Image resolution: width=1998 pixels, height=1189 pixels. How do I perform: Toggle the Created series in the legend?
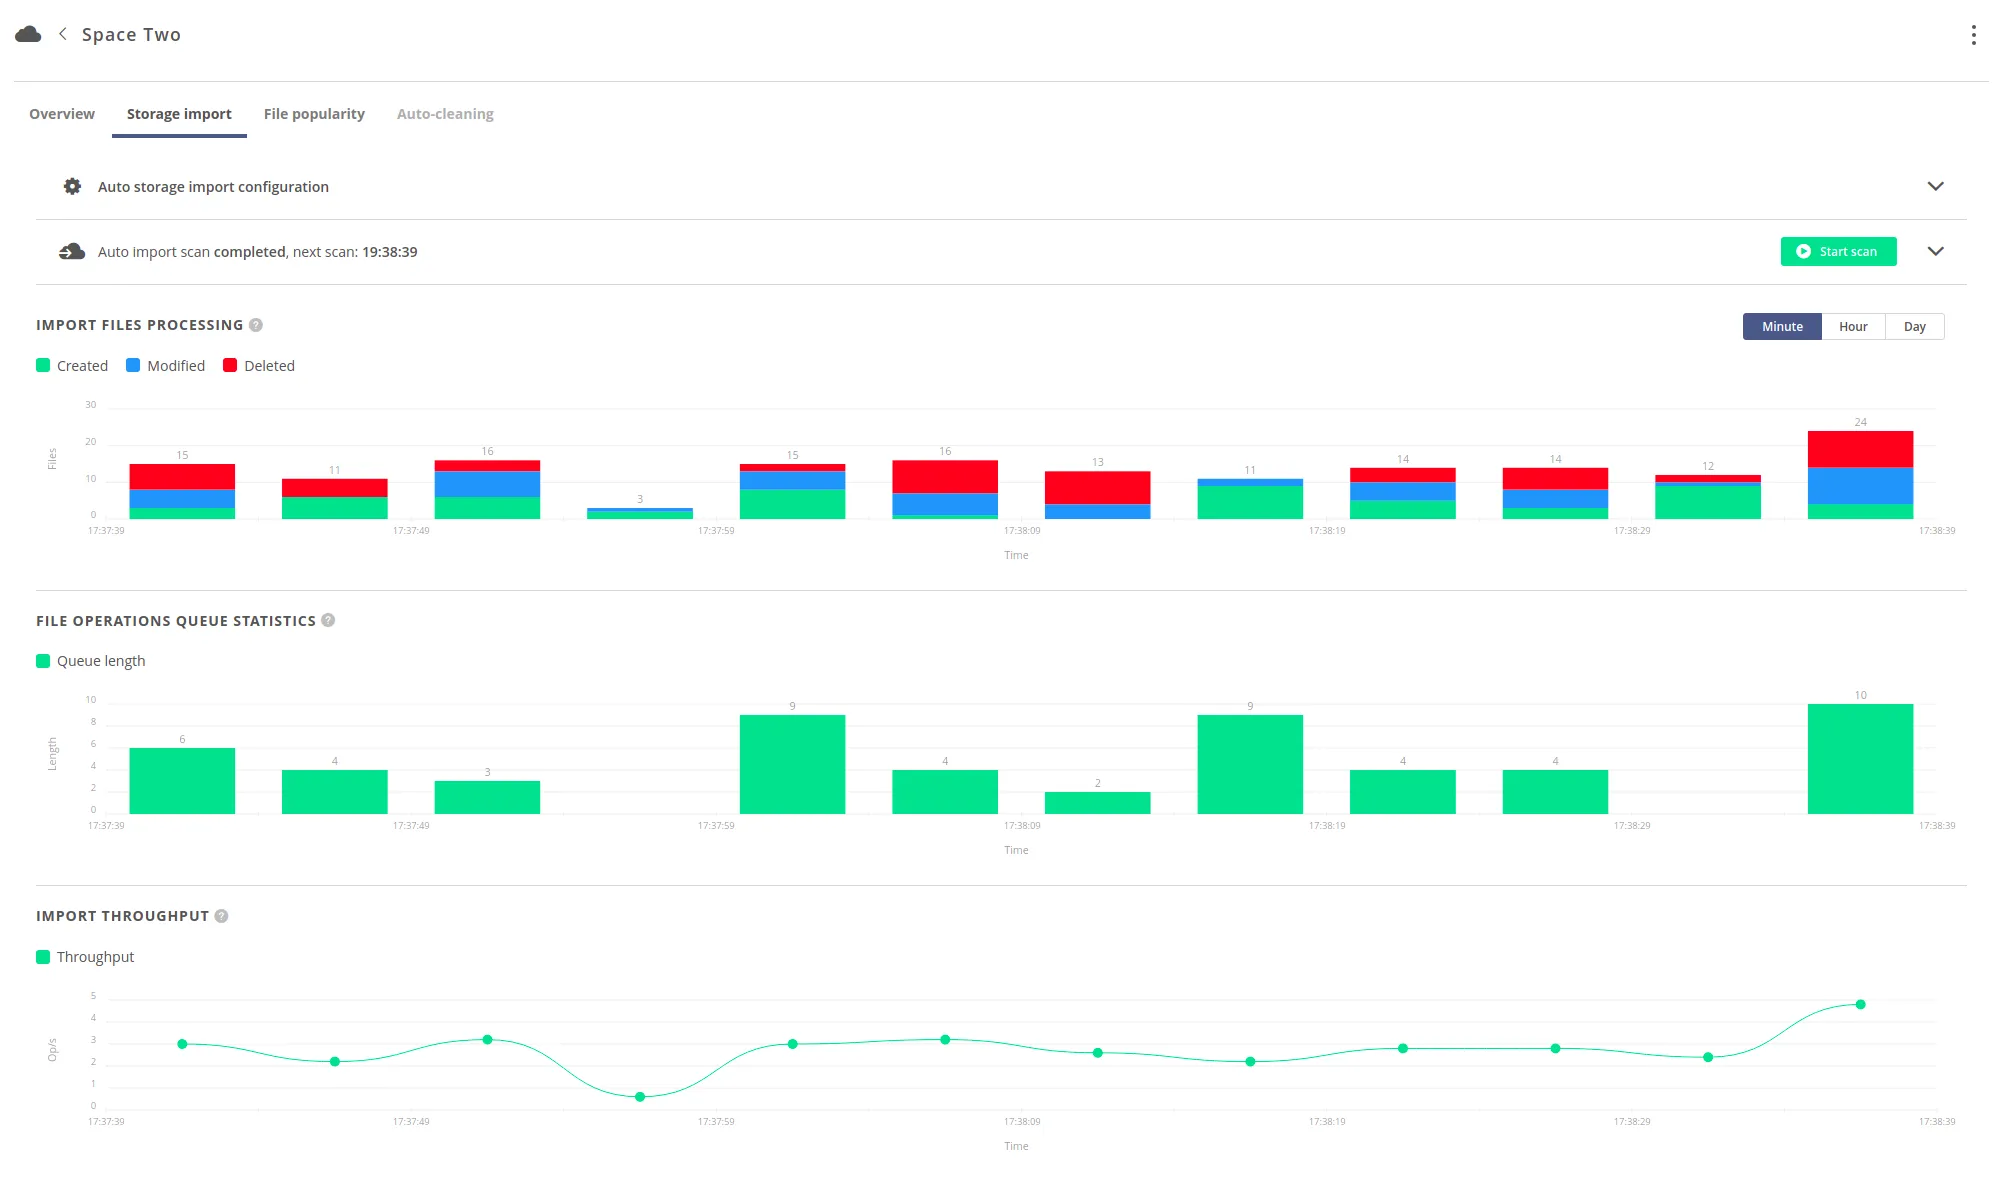coord(71,365)
